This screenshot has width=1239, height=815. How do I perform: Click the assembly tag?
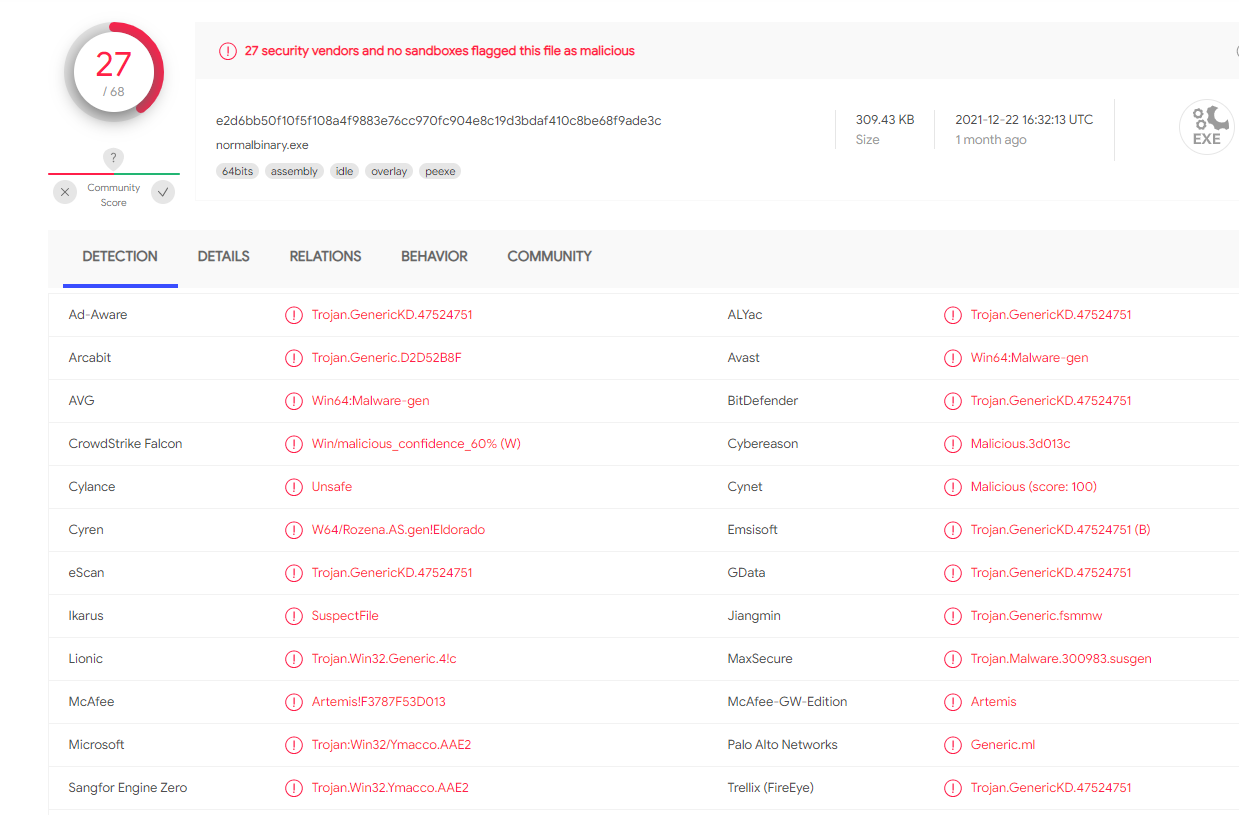pyautogui.click(x=294, y=172)
